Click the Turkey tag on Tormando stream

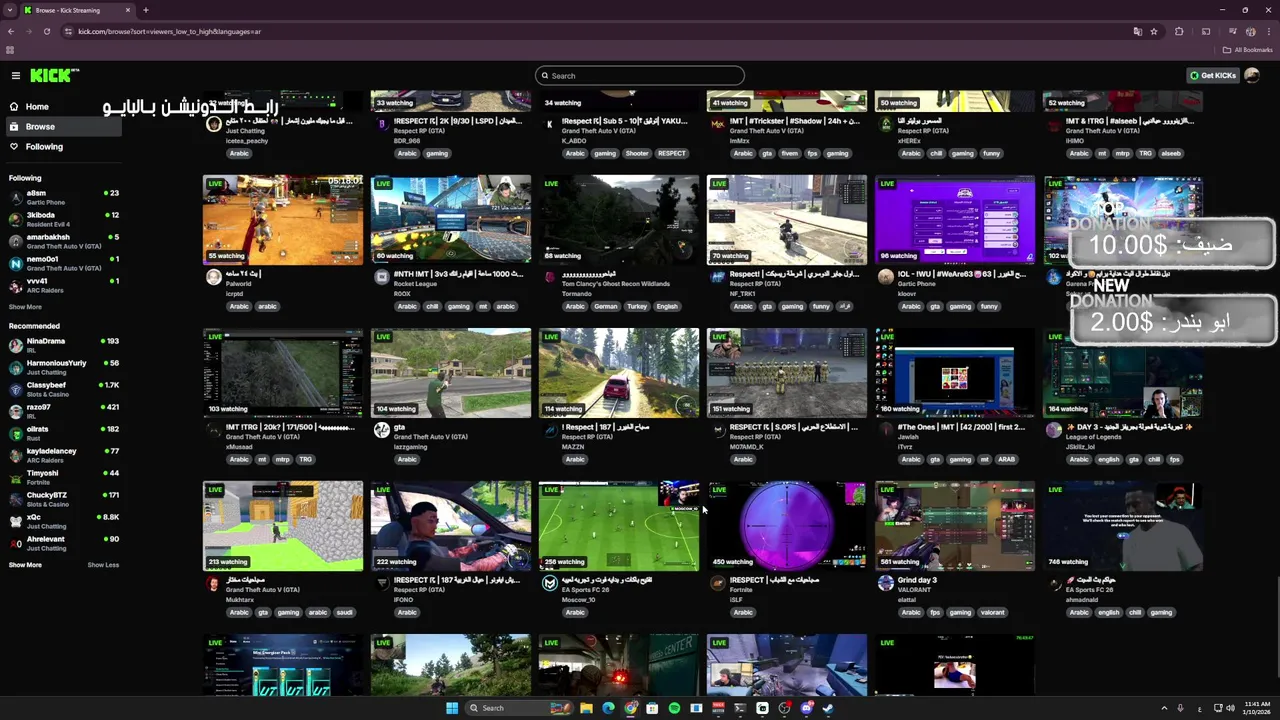pyautogui.click(x=637, y=306)
